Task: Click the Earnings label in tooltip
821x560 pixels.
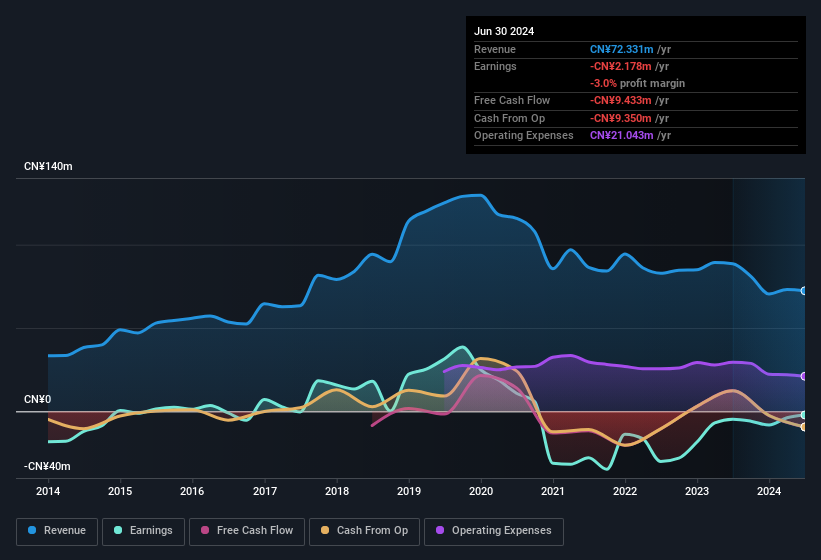Action: coord(495,66)
